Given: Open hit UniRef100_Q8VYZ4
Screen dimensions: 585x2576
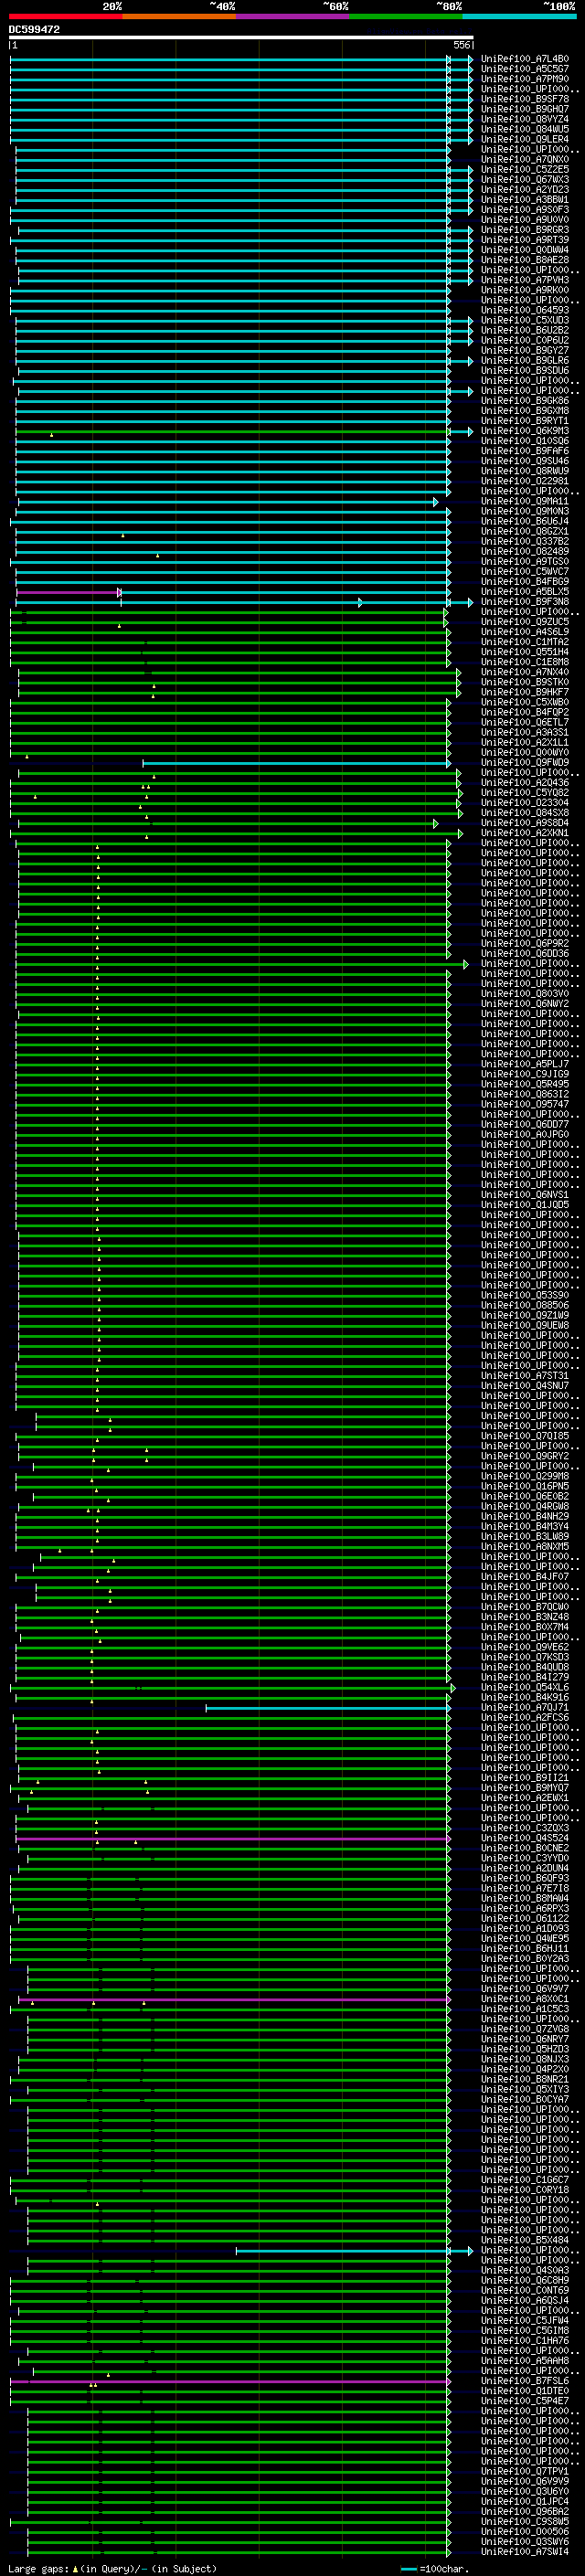Looking at the screenshot, I should [525, 119].
